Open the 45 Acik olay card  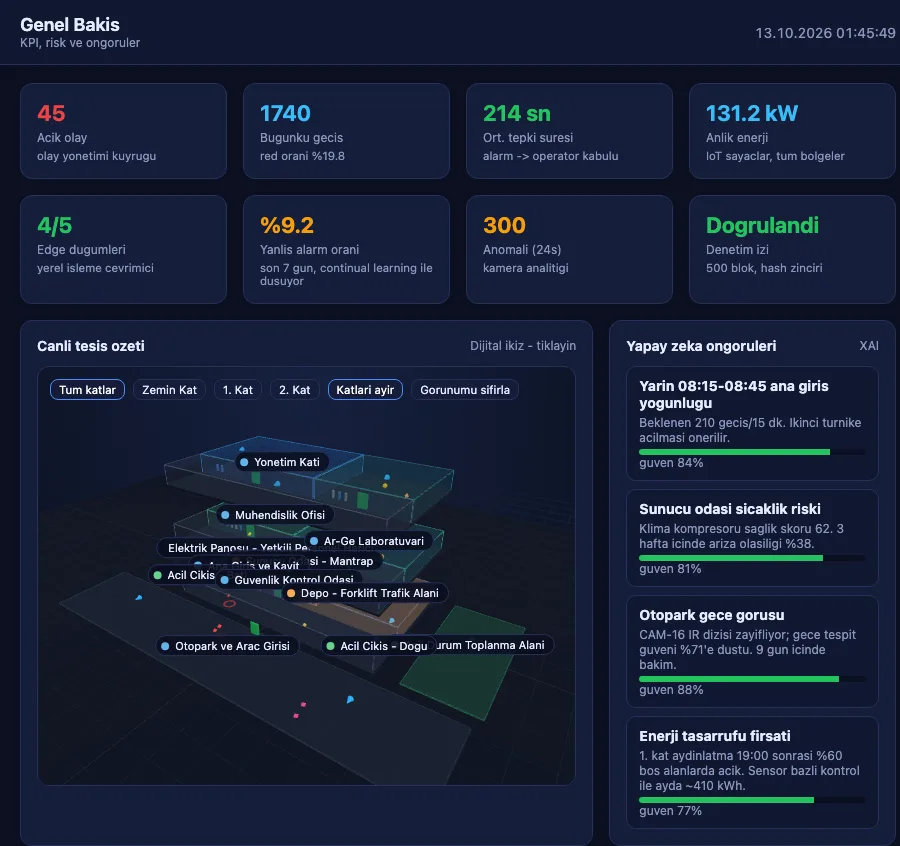[x=123, y=131]
